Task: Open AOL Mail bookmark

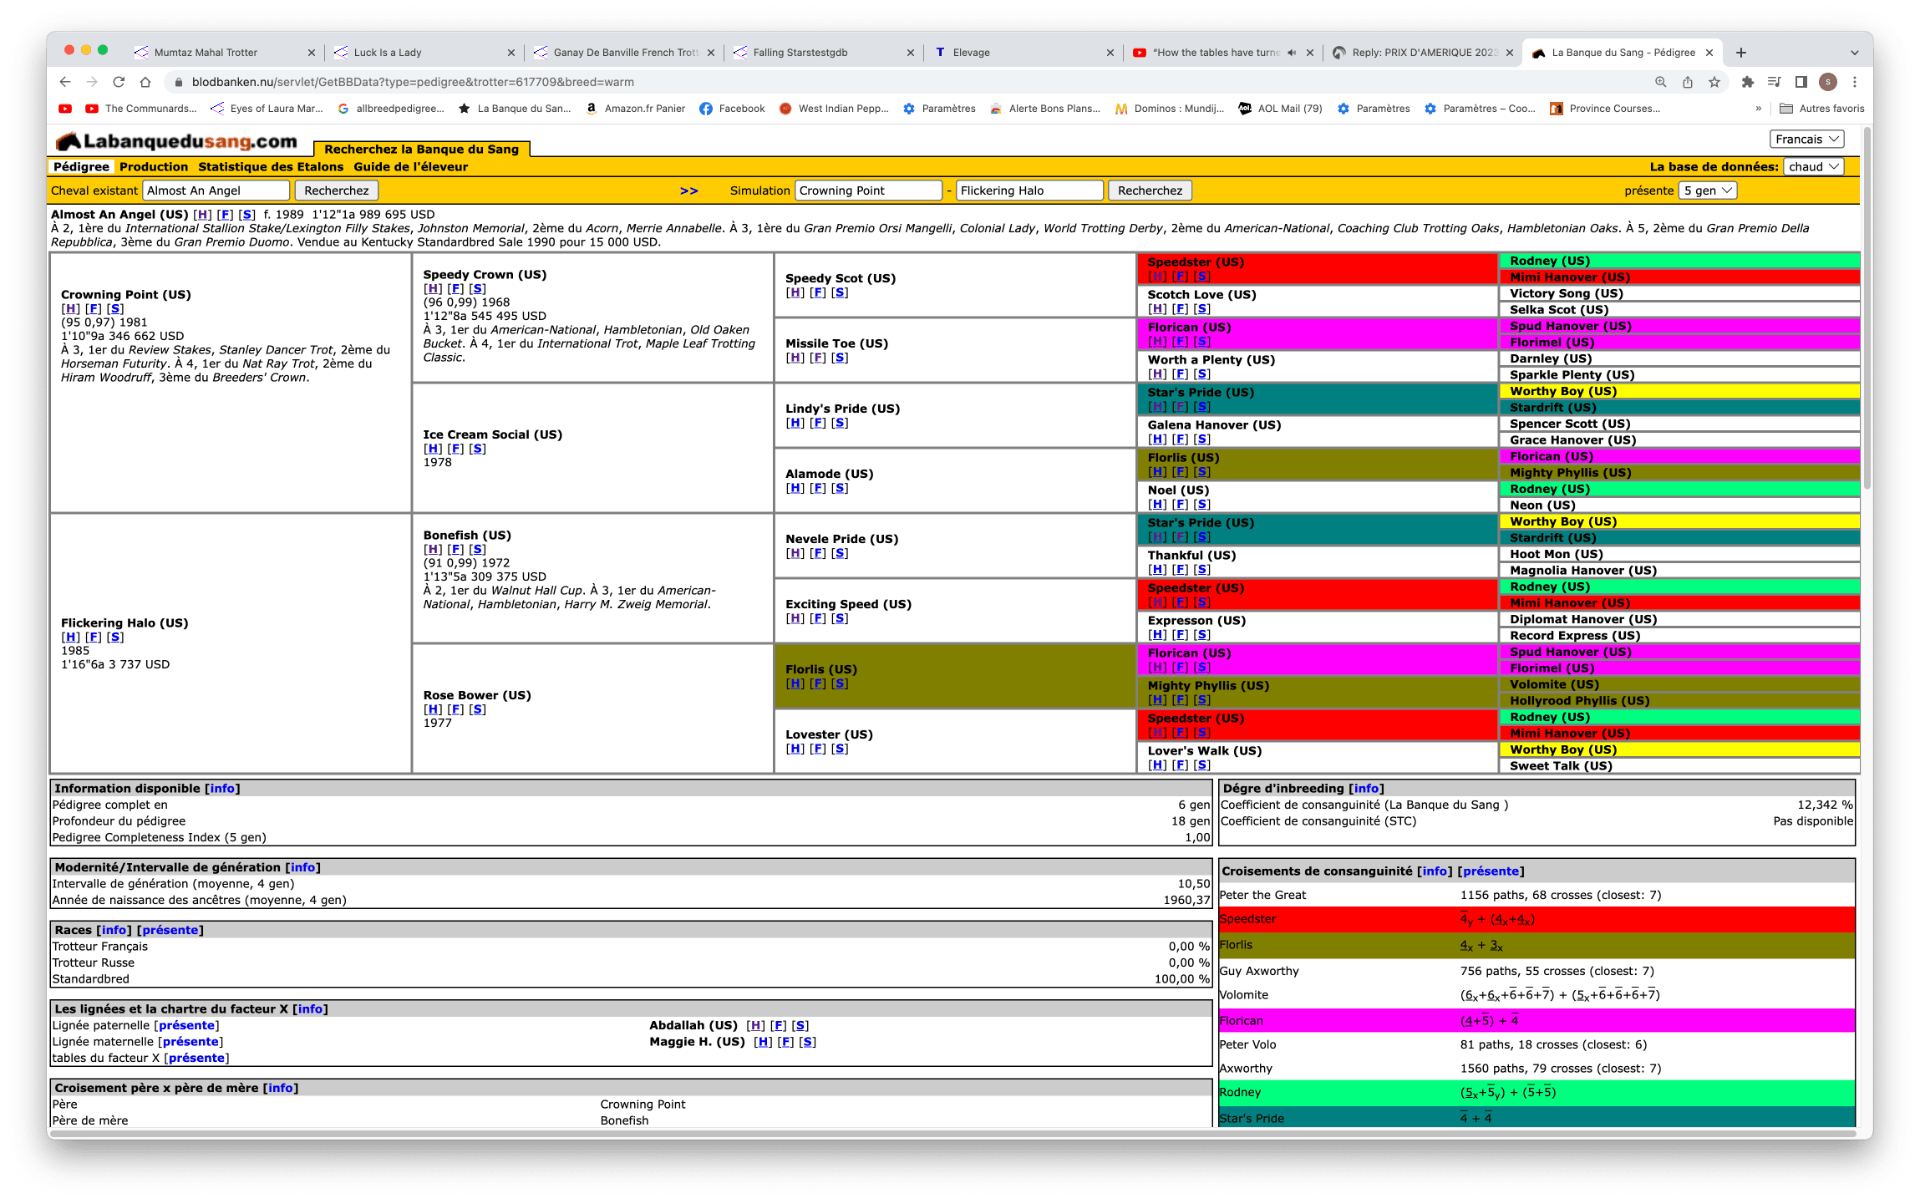Action: (1280, 108)
